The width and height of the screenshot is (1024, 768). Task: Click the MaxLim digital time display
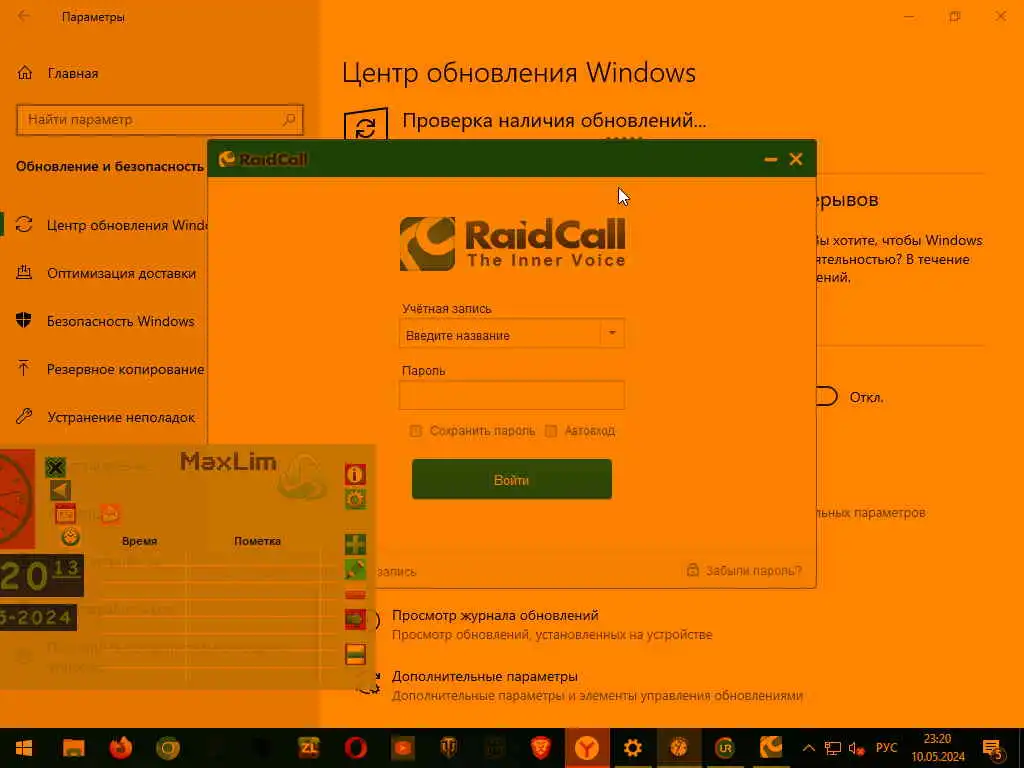(x=42, y=575)
